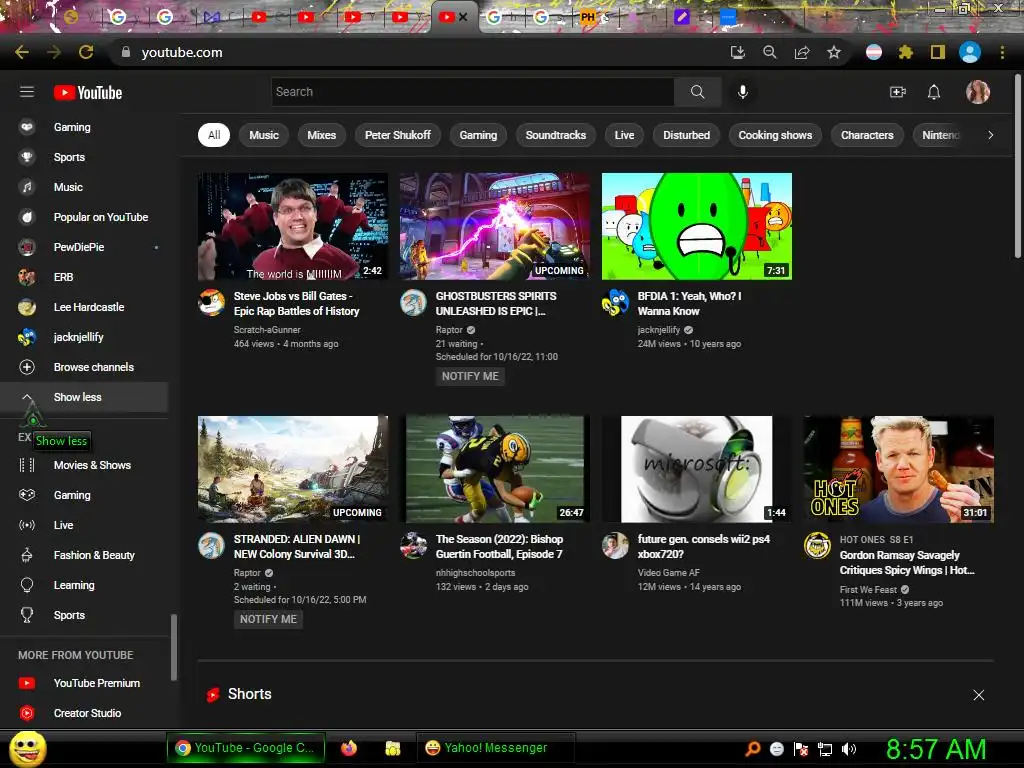This screenshot has width=1024, height=768.
Task: Click the install app icon in address bar
Action: tap(738, 52)
